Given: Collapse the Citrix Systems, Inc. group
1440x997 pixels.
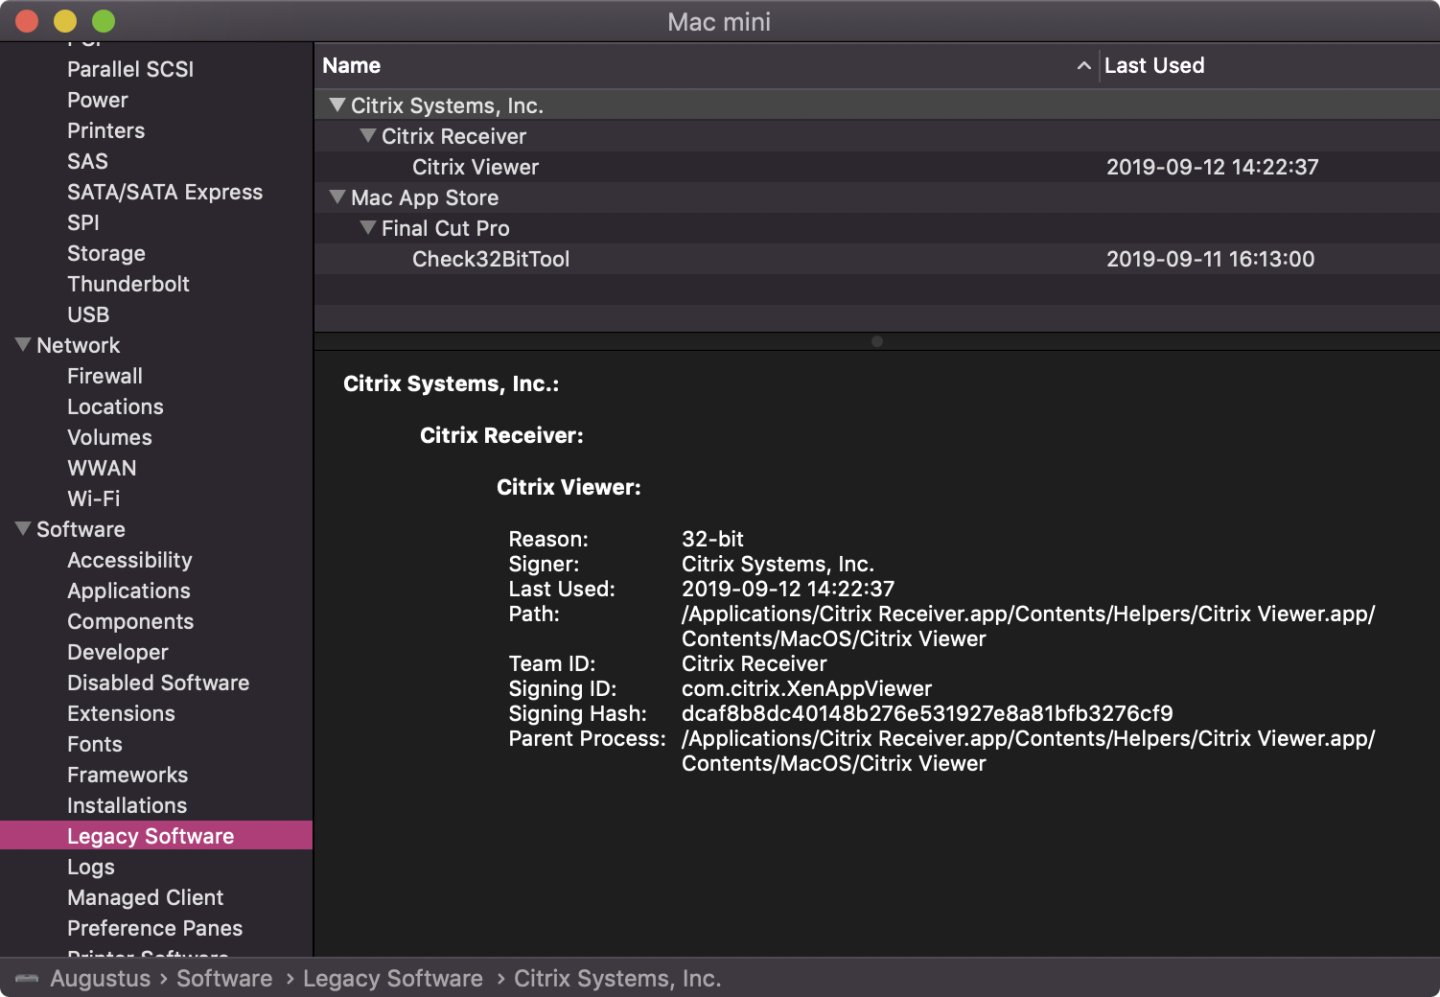Looking at the screenshot, I should pyautogui.click(x=337, y=105).
